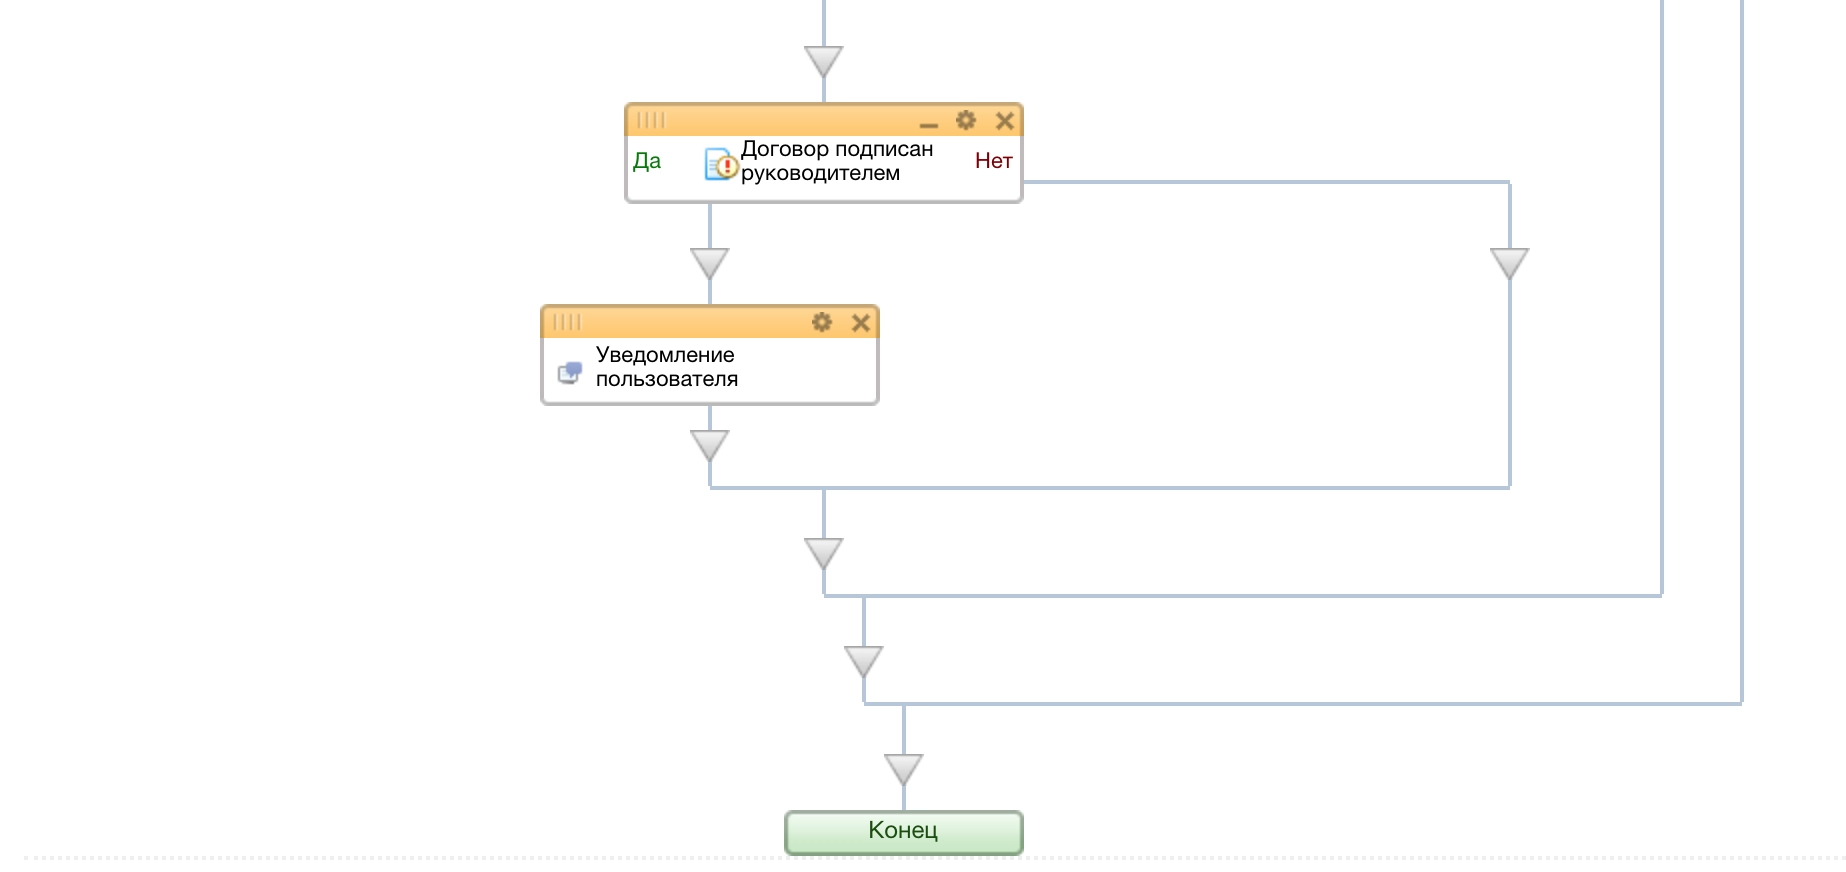Select the 'Договор подписан руководителем' title text
The width and height of the screenshot is (1846, 872).
836,161
